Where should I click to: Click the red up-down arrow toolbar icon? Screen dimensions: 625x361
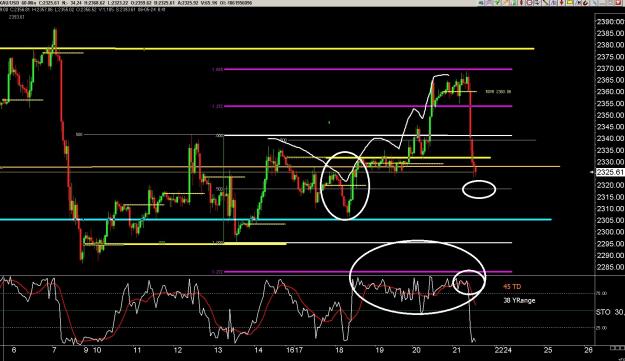[562, 3]
